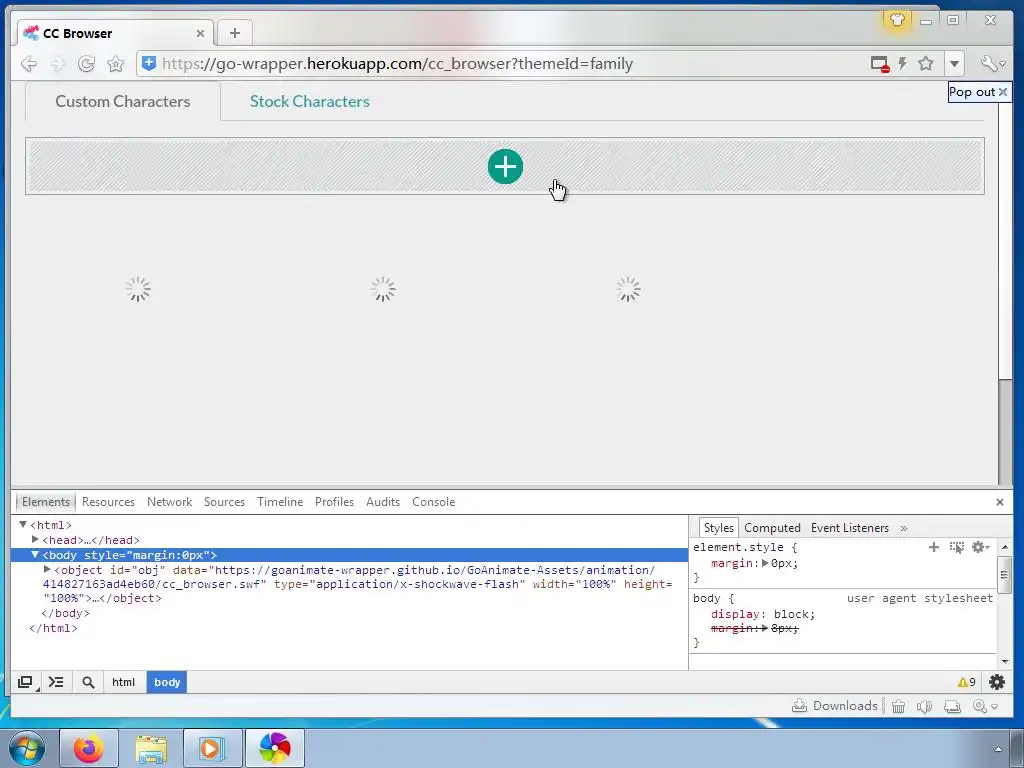Click the cc_browser.swf data URL text
This screenshot has height=768, width=1024.
pyautogui.click(x=349, y=577)
